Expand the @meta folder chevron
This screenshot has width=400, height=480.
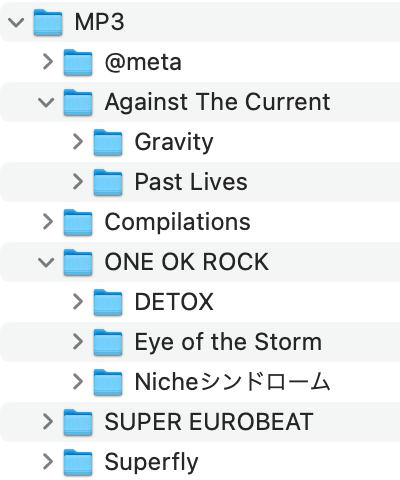click(x=48, y=62)
